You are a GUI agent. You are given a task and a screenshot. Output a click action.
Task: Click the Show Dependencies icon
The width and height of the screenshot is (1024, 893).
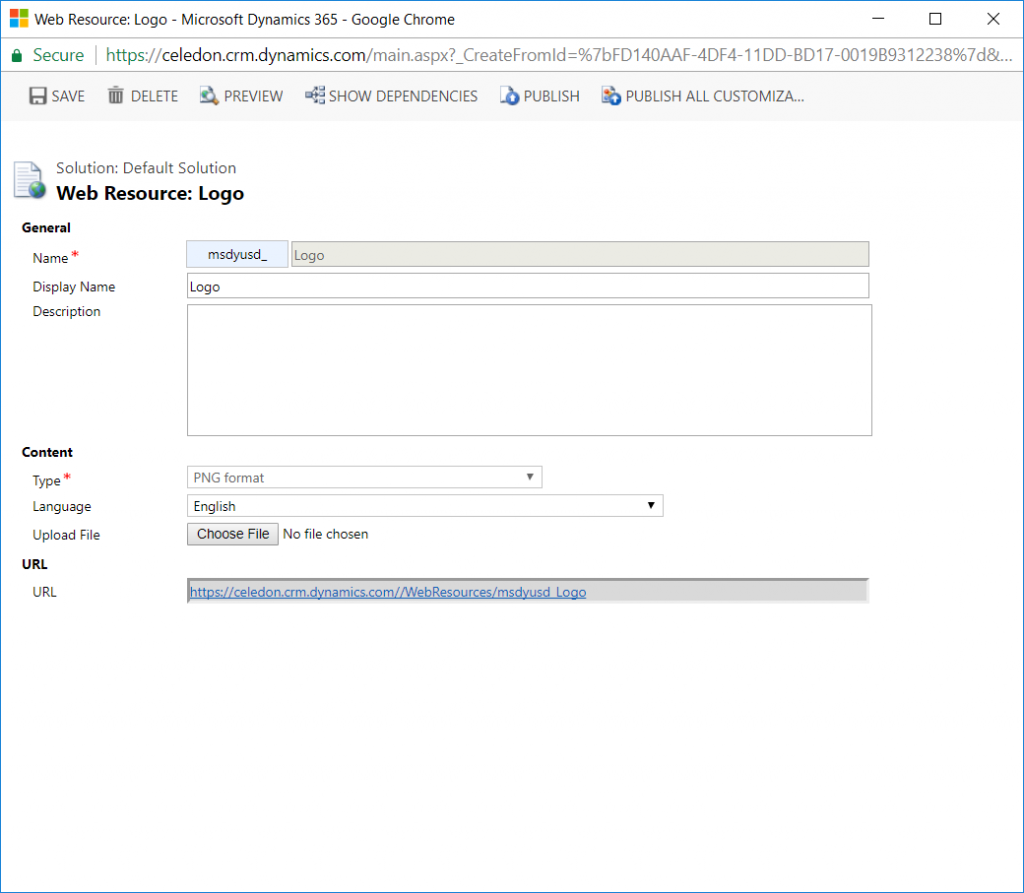pos(315,95)
